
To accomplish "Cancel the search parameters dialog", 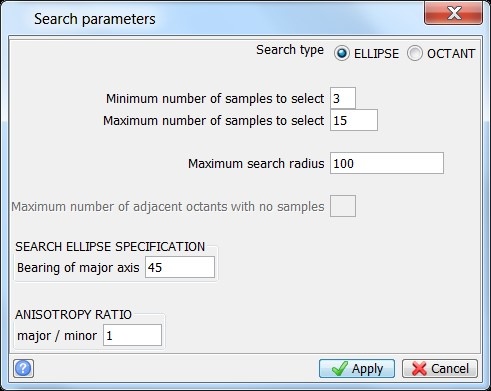I will click(x=440, y=368).
